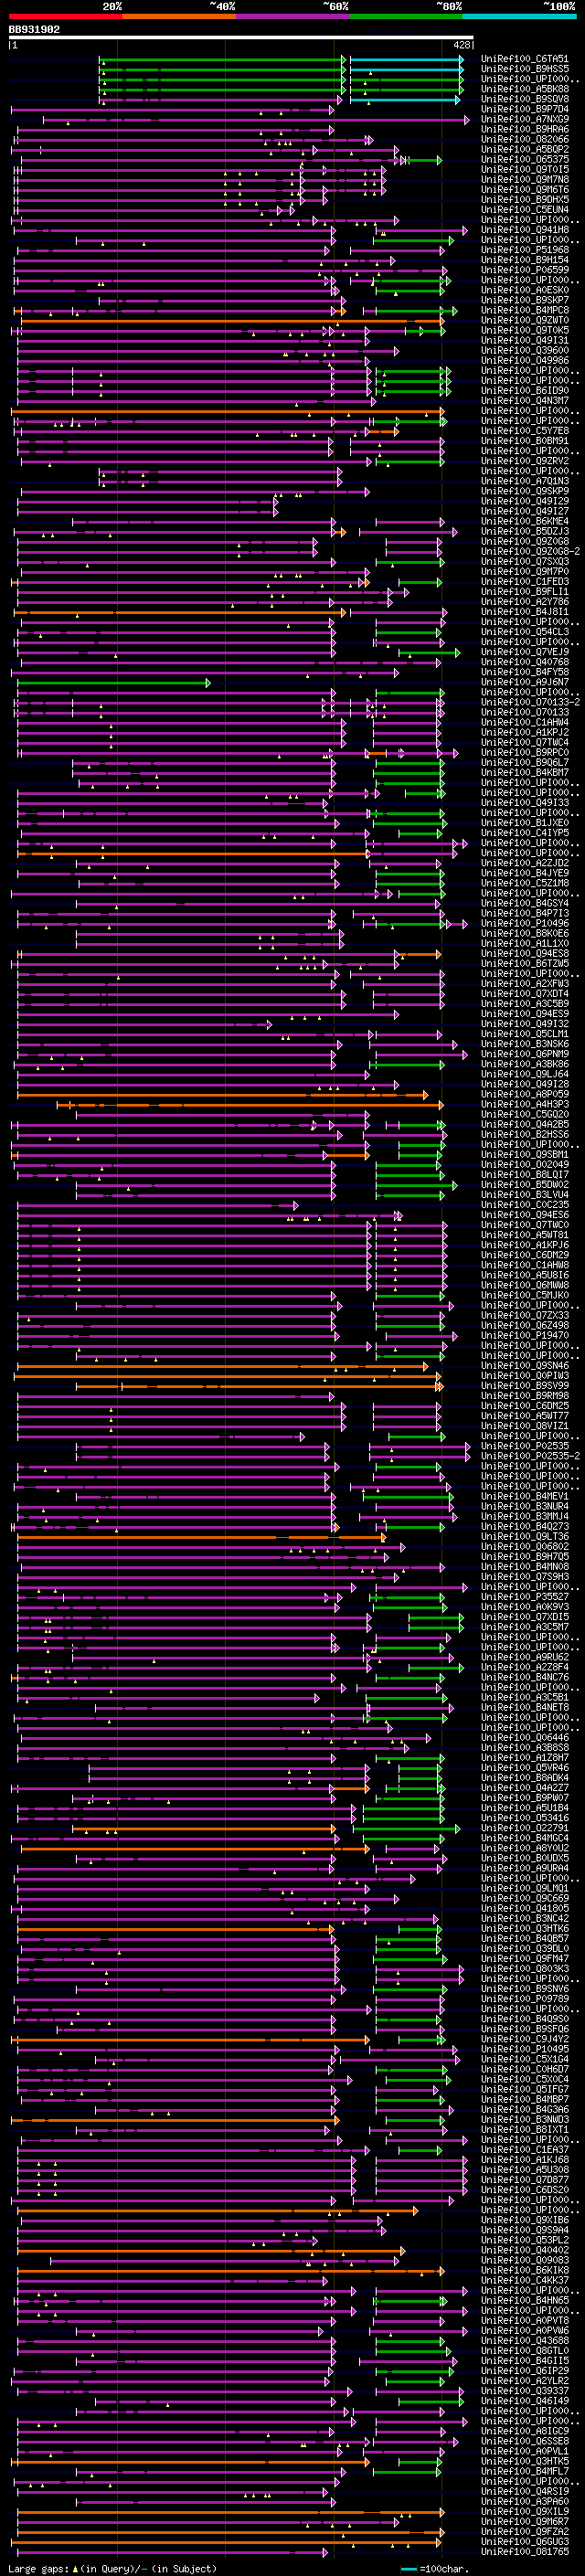Click the UniRef100_B6KME4 hit label

point(525,522)
